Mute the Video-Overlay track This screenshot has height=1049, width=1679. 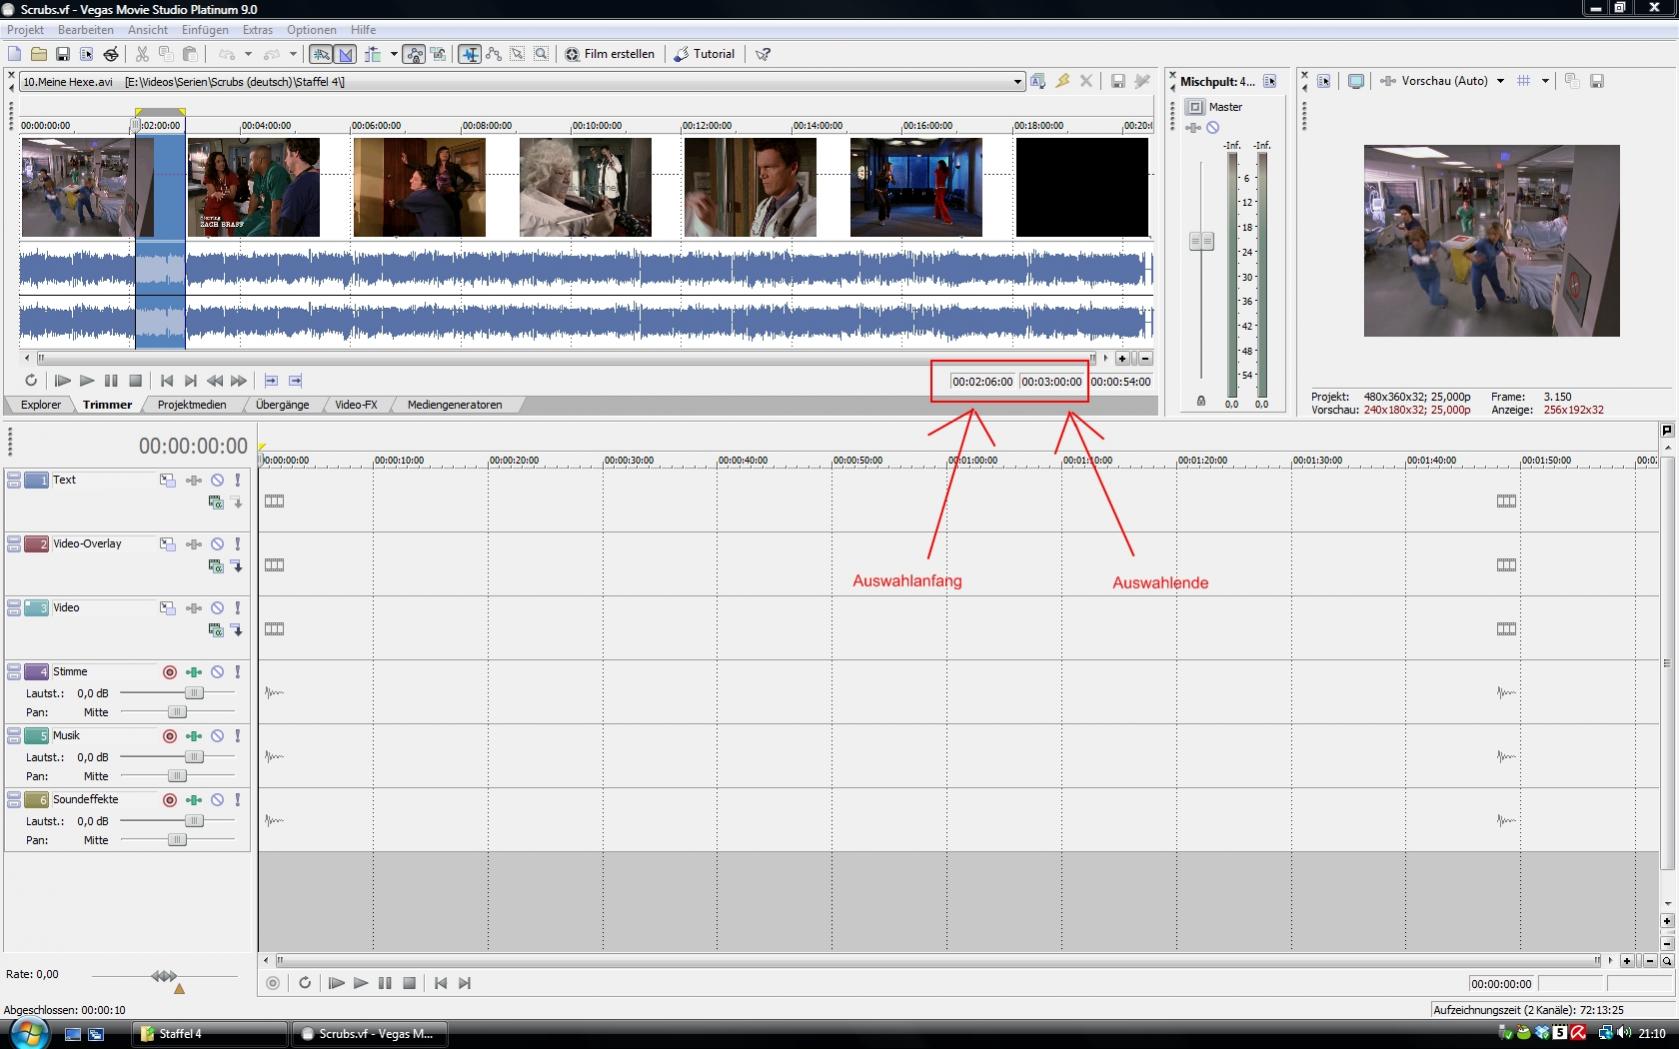pyautogui.click(x=217, y=544)
